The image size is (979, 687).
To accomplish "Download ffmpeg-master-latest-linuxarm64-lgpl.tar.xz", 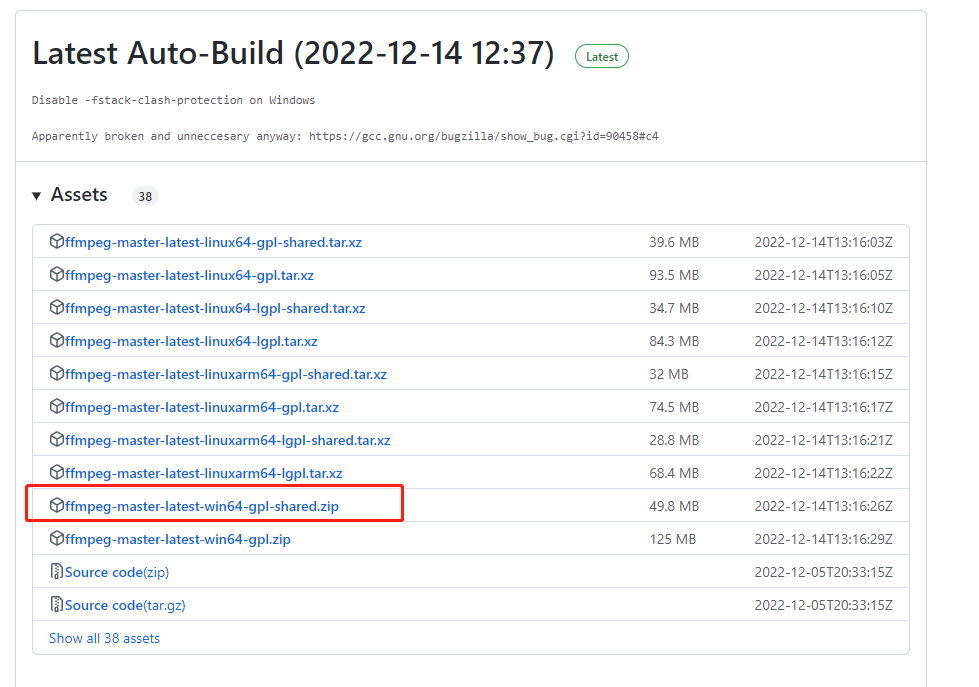I will click(204, 473).
